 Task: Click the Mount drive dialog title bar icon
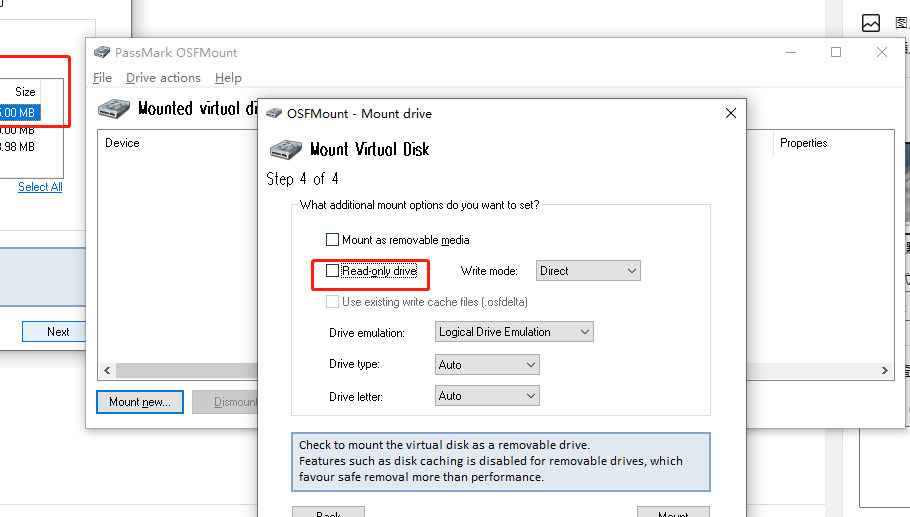[273, 113]
